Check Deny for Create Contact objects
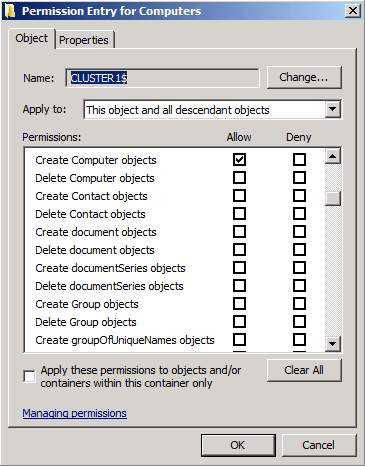The height and width of the screenshot is (466, 365). (299, 196)
